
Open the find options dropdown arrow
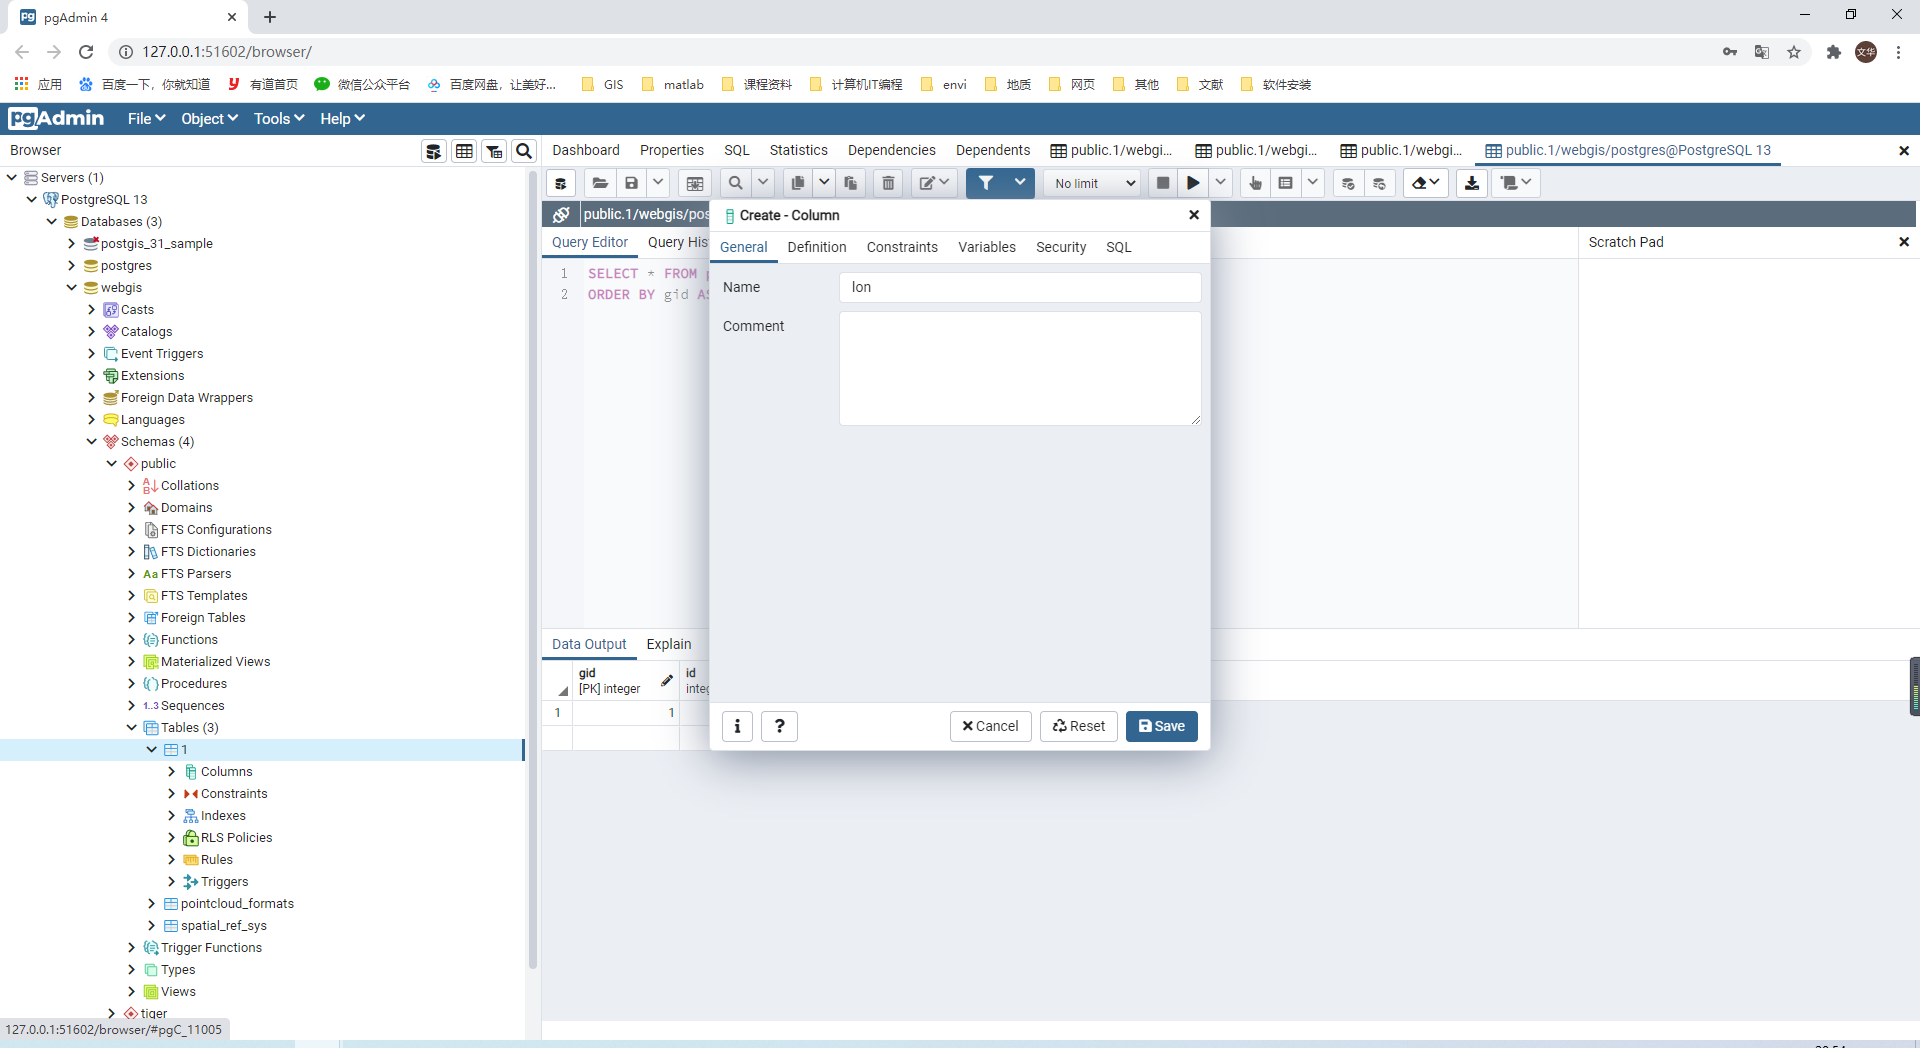point(763,183)
